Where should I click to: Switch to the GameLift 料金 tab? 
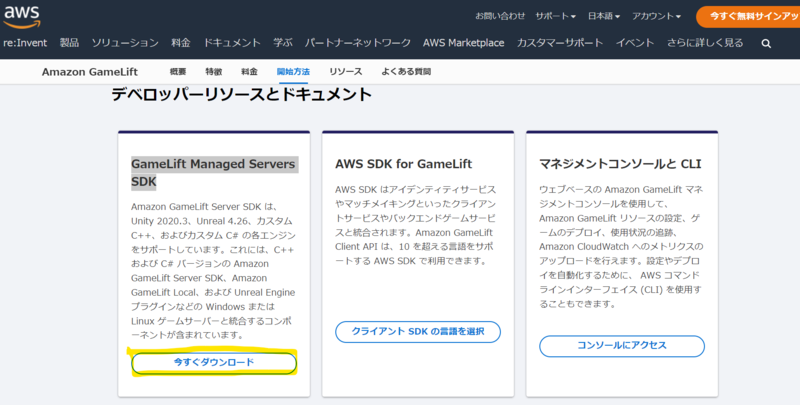pyautogui.click(x=249, y=72)
